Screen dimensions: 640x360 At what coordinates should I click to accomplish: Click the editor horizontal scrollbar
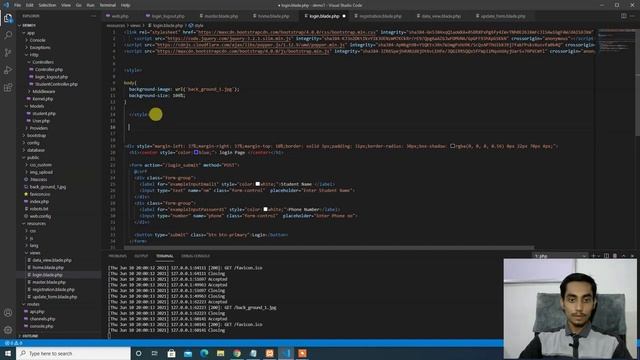tap(329, 247)
